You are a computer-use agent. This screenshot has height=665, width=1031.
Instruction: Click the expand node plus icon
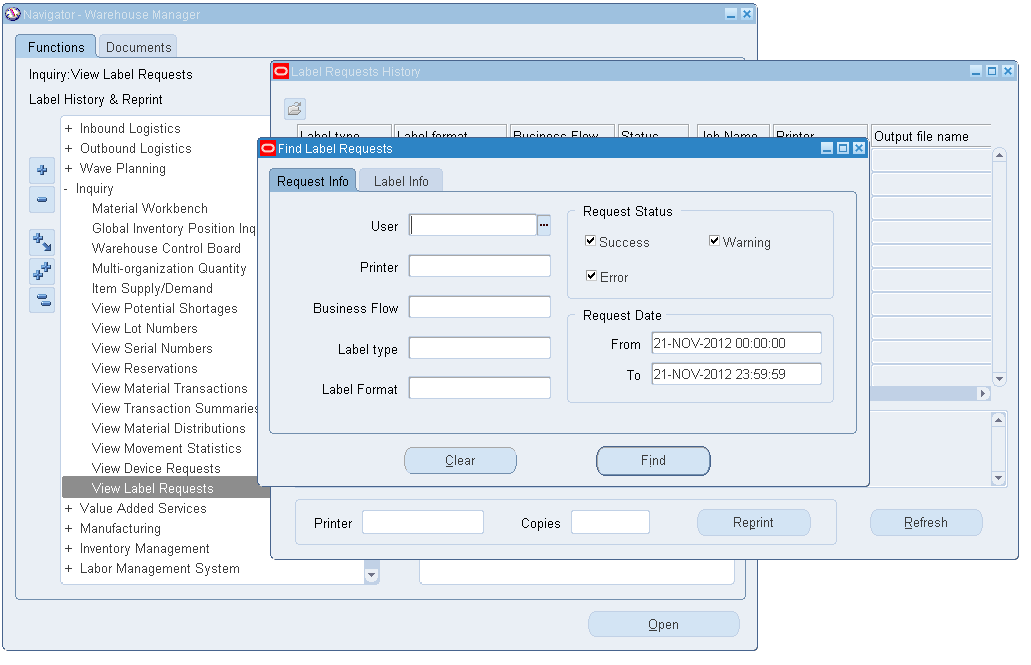point(42,170)
